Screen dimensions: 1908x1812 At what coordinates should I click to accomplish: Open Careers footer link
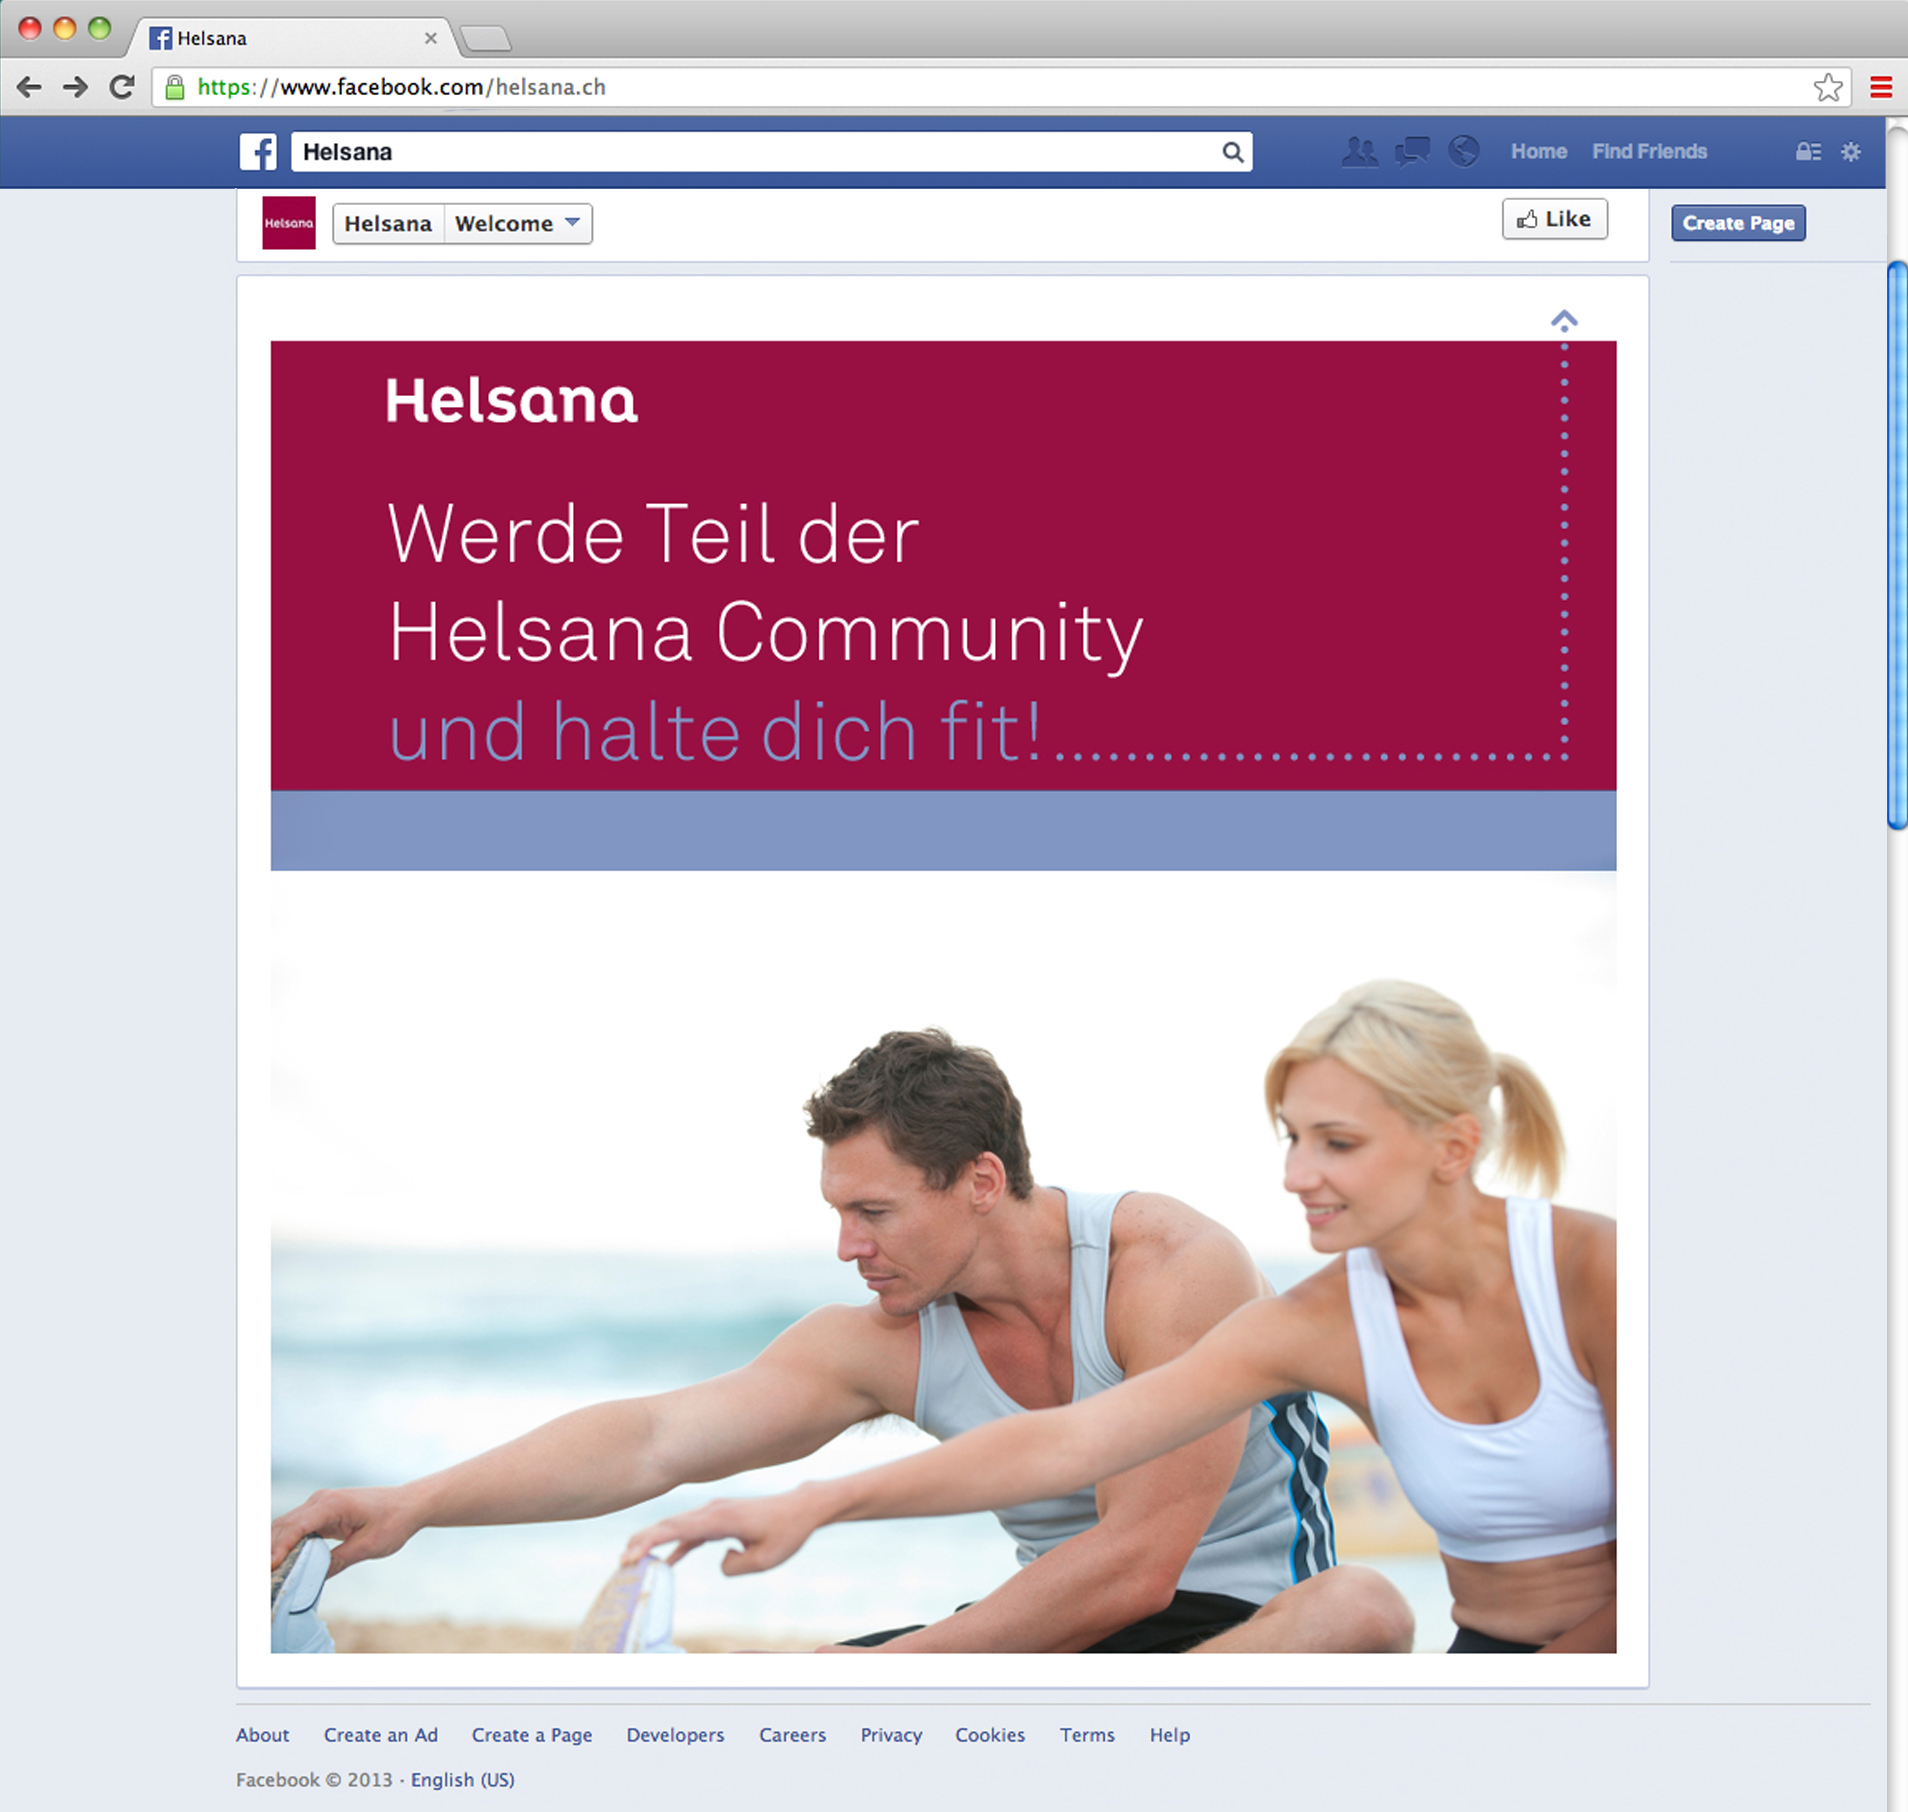pos(792,1735)
